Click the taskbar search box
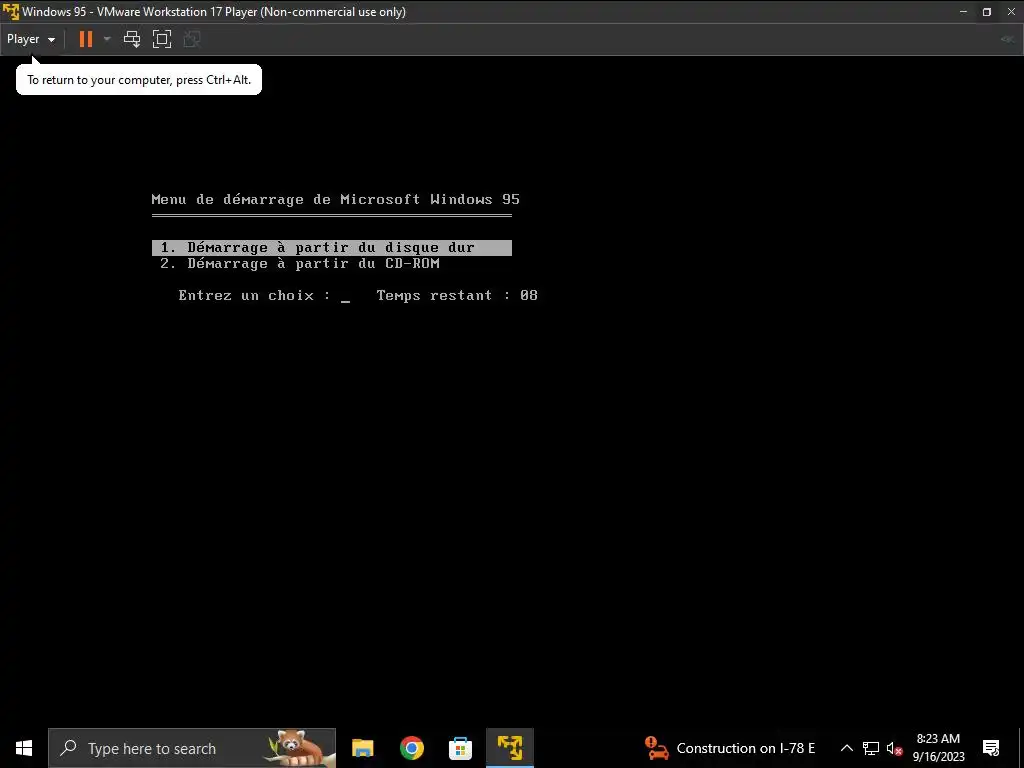The image size is (1024, 768). click(x=192, y=748)
